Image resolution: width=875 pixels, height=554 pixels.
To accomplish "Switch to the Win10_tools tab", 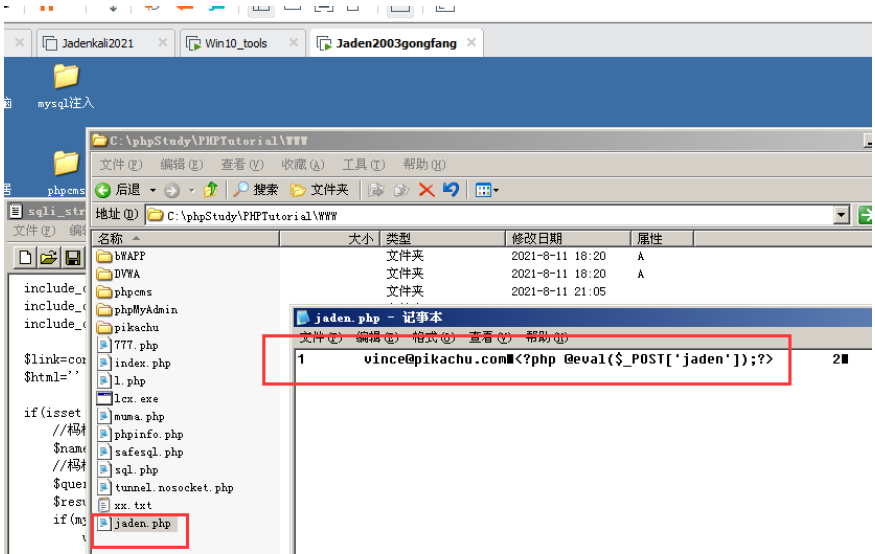I will (236, 43).
